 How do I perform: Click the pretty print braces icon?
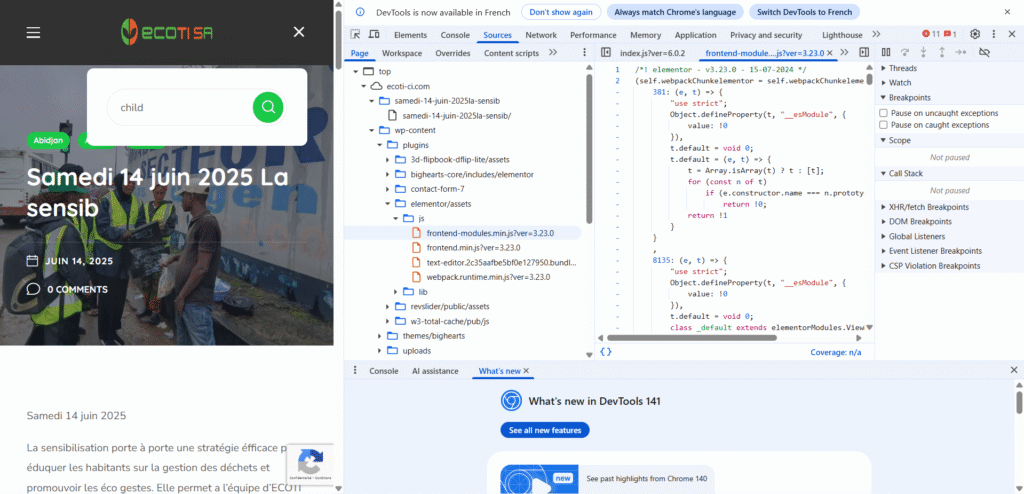coord(606,352)
